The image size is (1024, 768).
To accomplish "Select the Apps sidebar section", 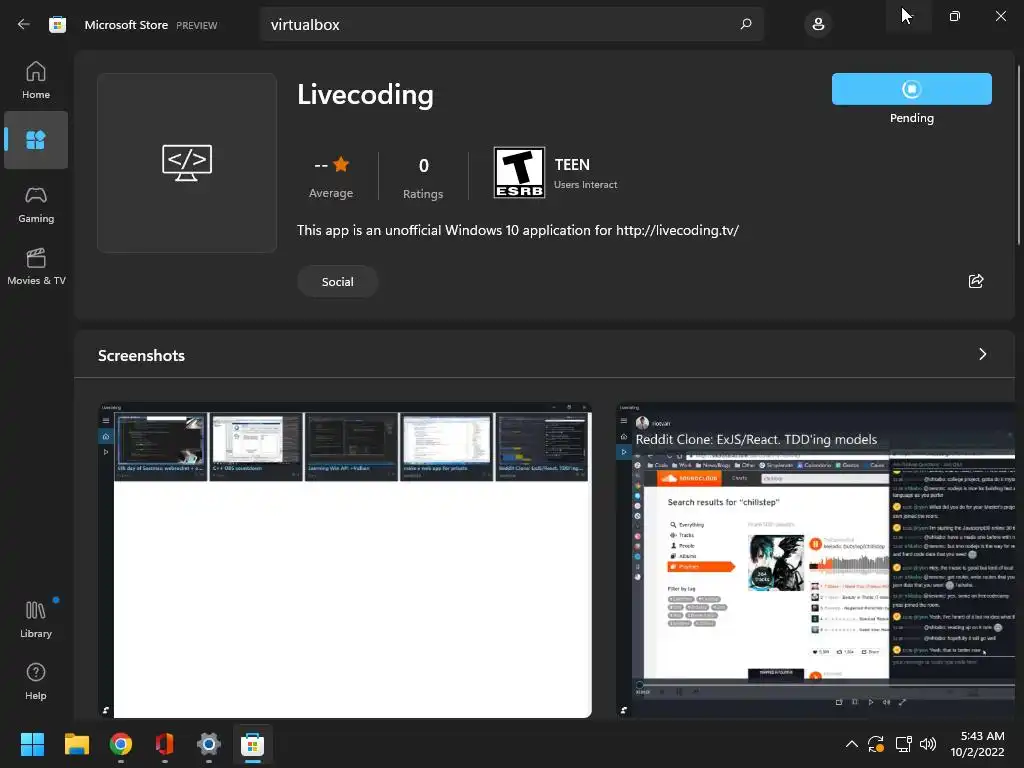I will (x=36, y=140).
